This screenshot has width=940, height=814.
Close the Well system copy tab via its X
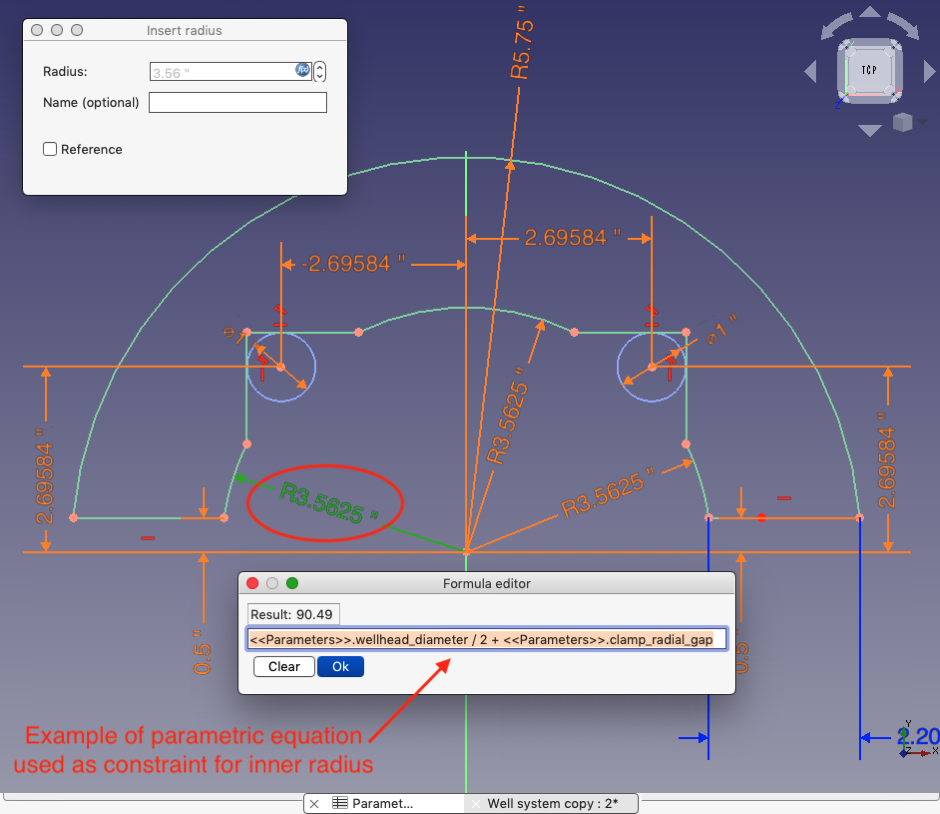pyautogui.click(x=475, y=803)
